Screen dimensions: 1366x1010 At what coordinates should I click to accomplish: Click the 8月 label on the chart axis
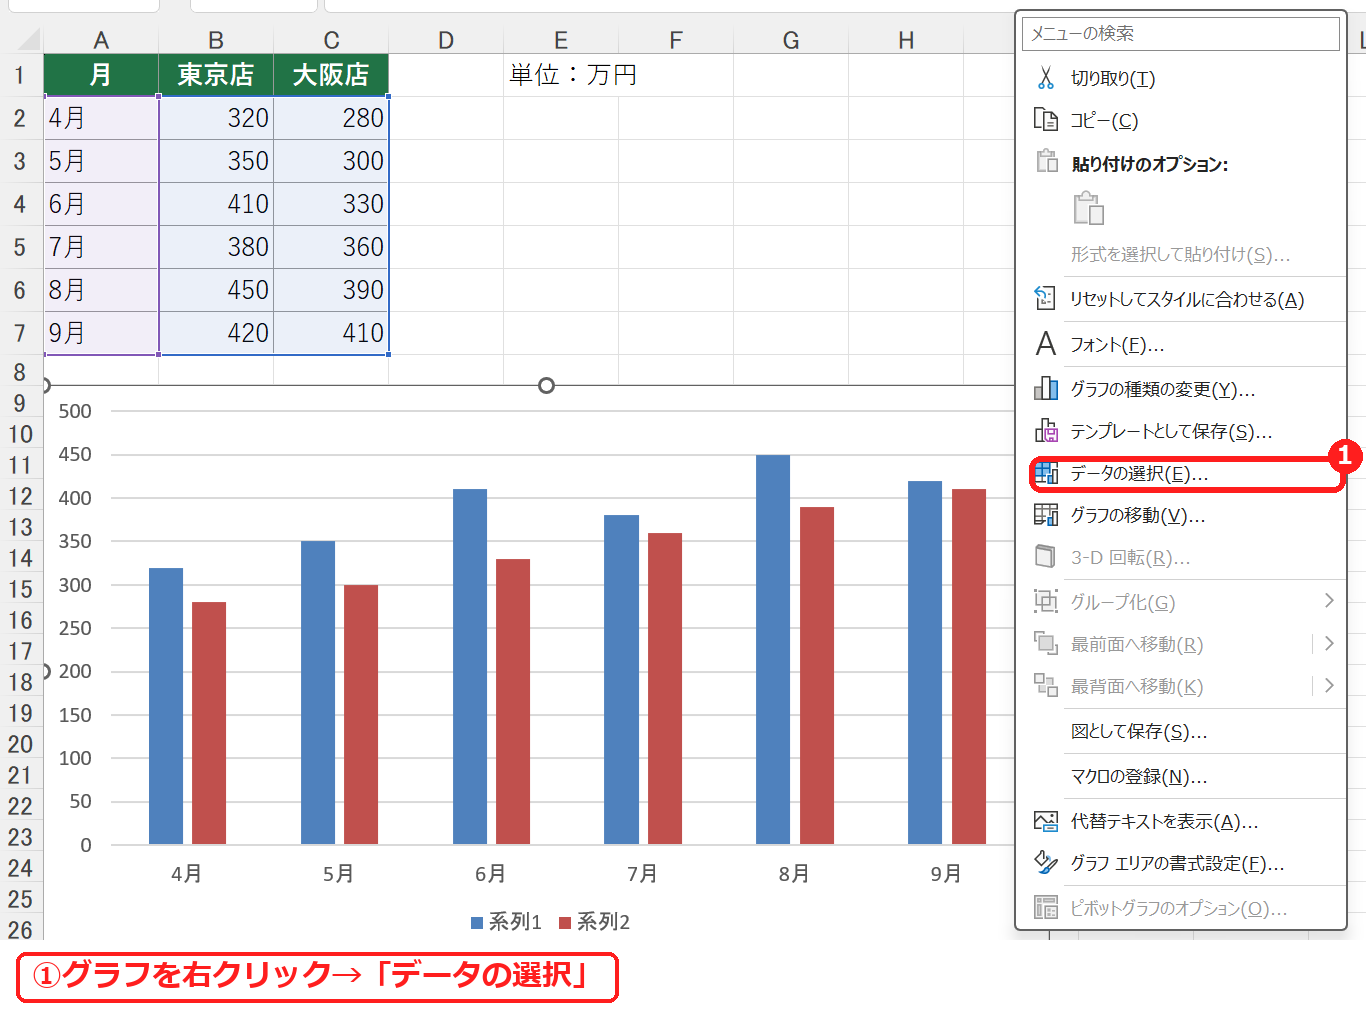pyautogui.click(x=794, y=874)
